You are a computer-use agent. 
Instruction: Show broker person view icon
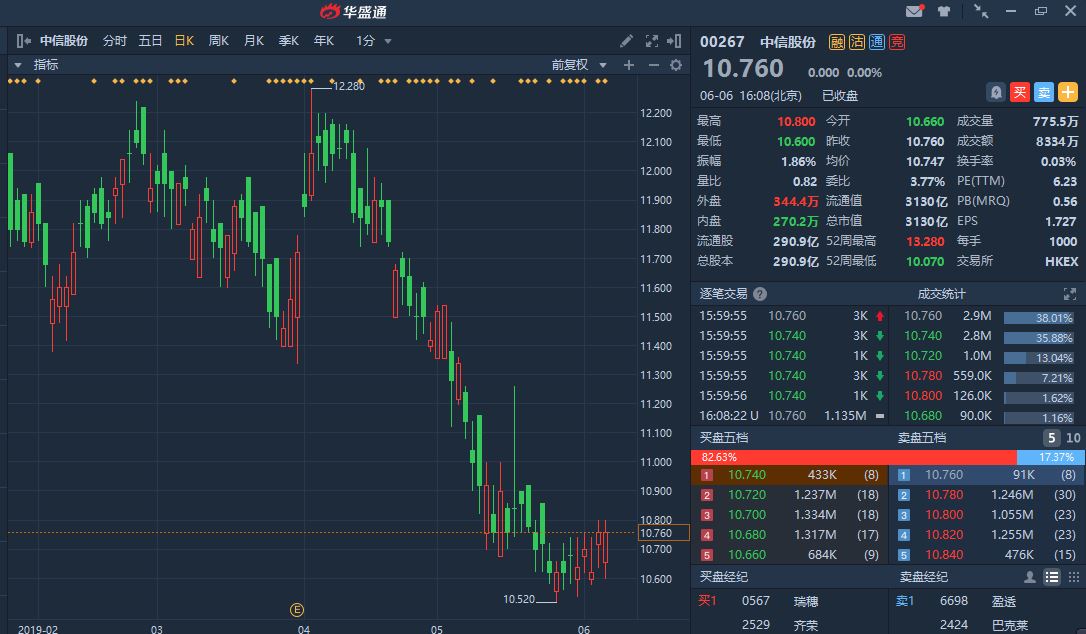click(x=1030, y=576)
